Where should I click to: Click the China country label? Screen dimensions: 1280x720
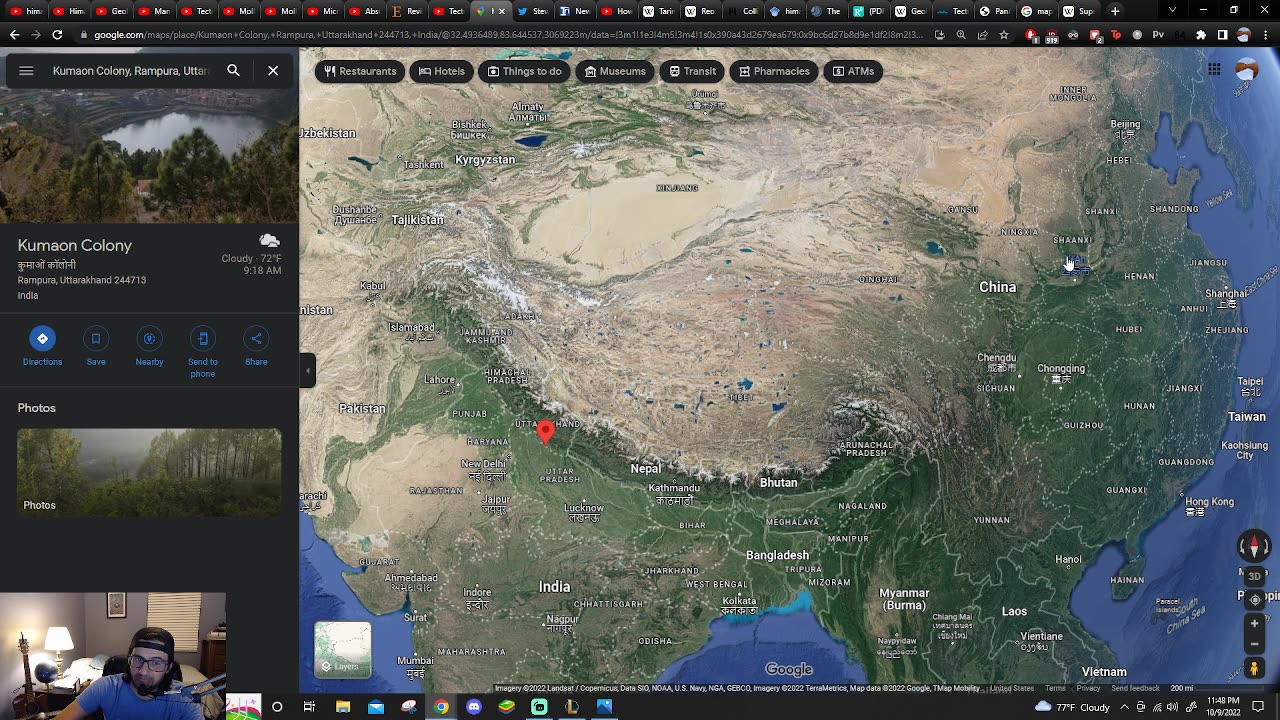tap(997, 287)
